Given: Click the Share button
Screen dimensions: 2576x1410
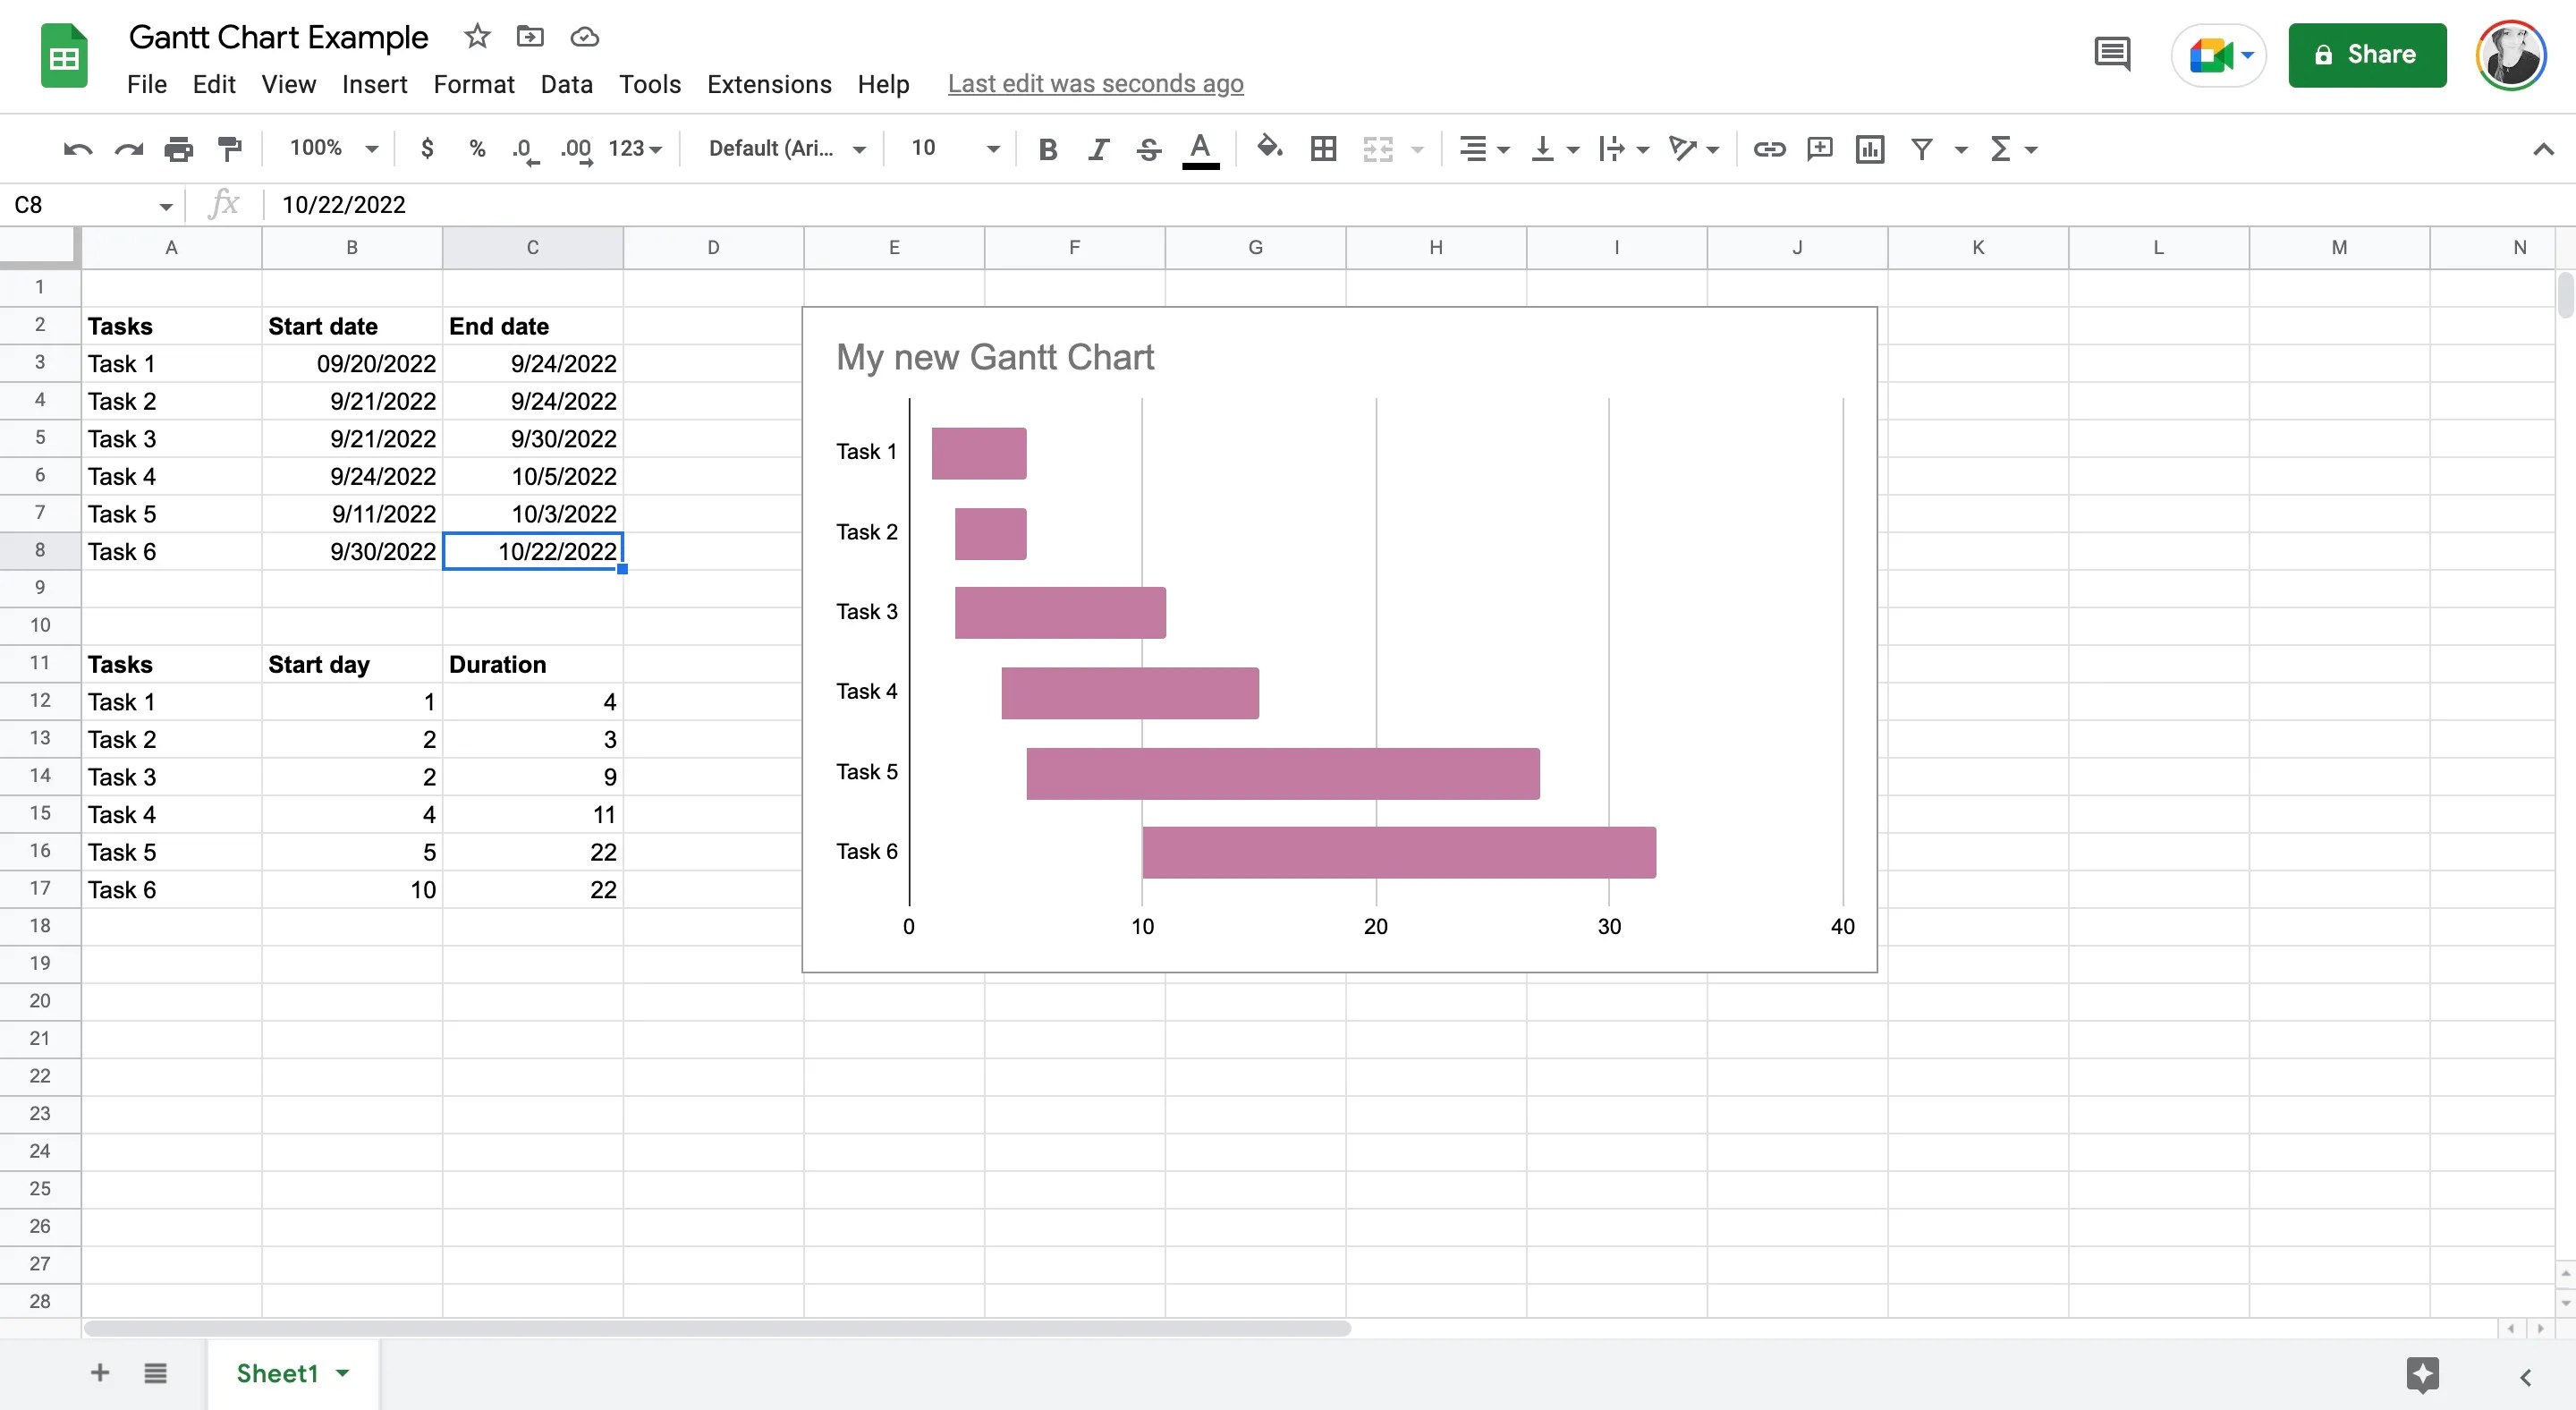Looking at the screenshot, I should click(x=2367, y=55).
